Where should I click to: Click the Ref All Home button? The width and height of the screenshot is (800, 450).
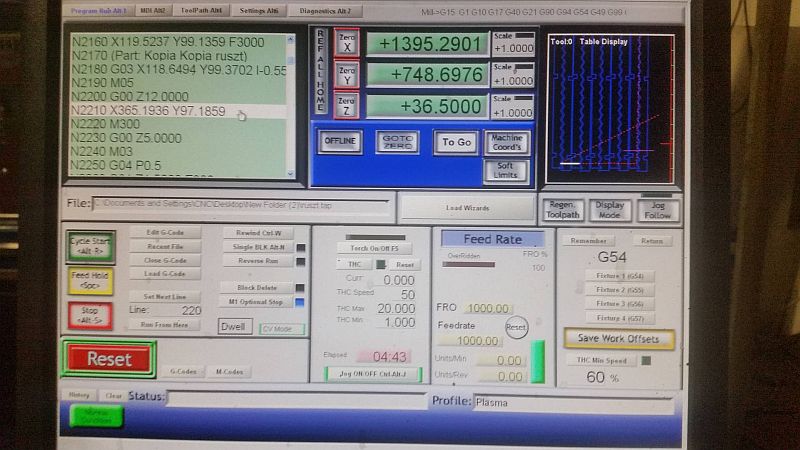coord(320,70)
